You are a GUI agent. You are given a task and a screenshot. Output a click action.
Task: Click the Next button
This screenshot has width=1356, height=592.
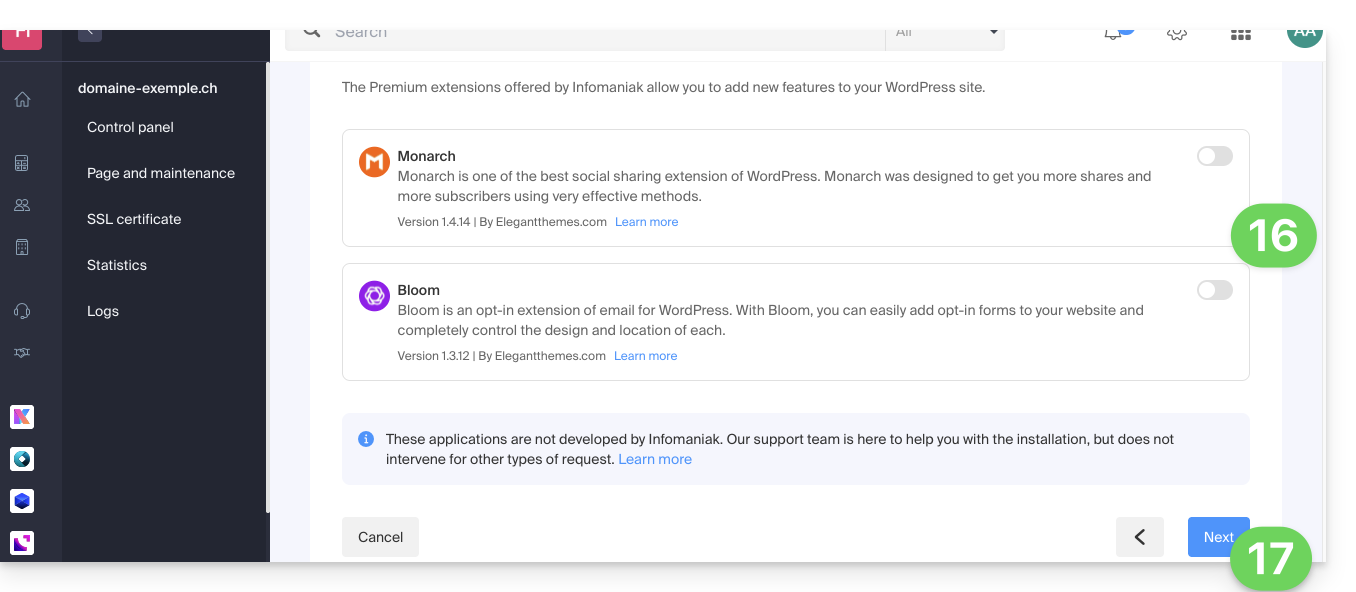click(x=1217, y=537)
